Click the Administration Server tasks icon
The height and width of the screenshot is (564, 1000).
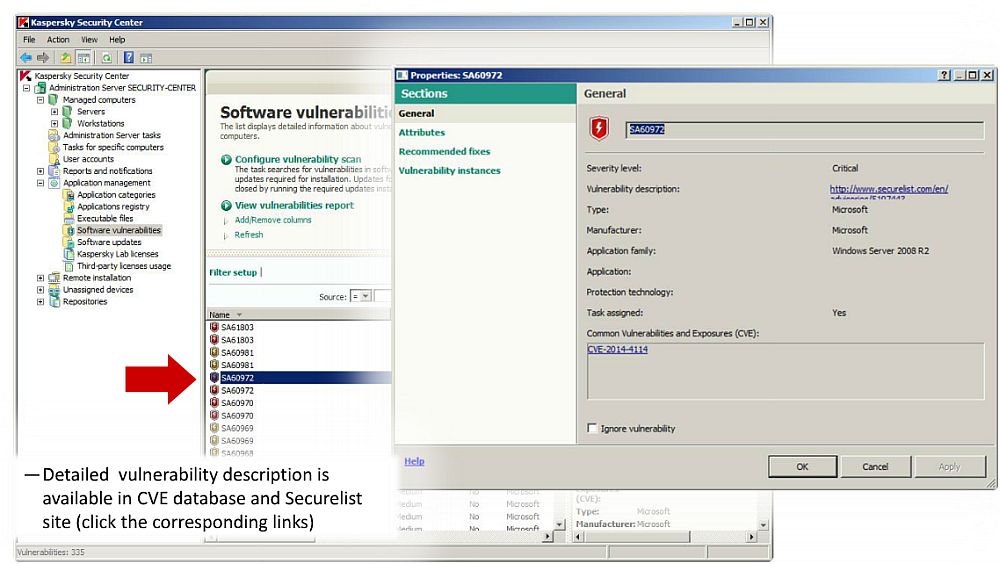pyautogui.click(x=54, y=135)
